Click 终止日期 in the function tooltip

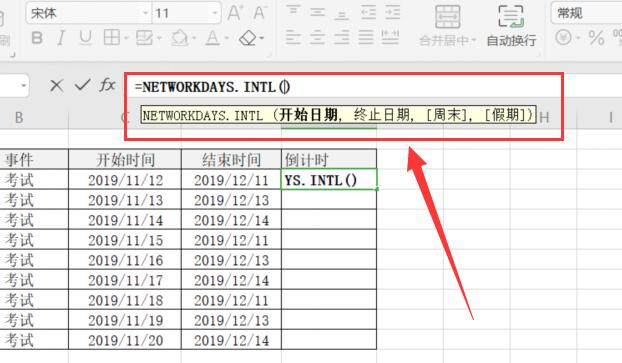381,115
